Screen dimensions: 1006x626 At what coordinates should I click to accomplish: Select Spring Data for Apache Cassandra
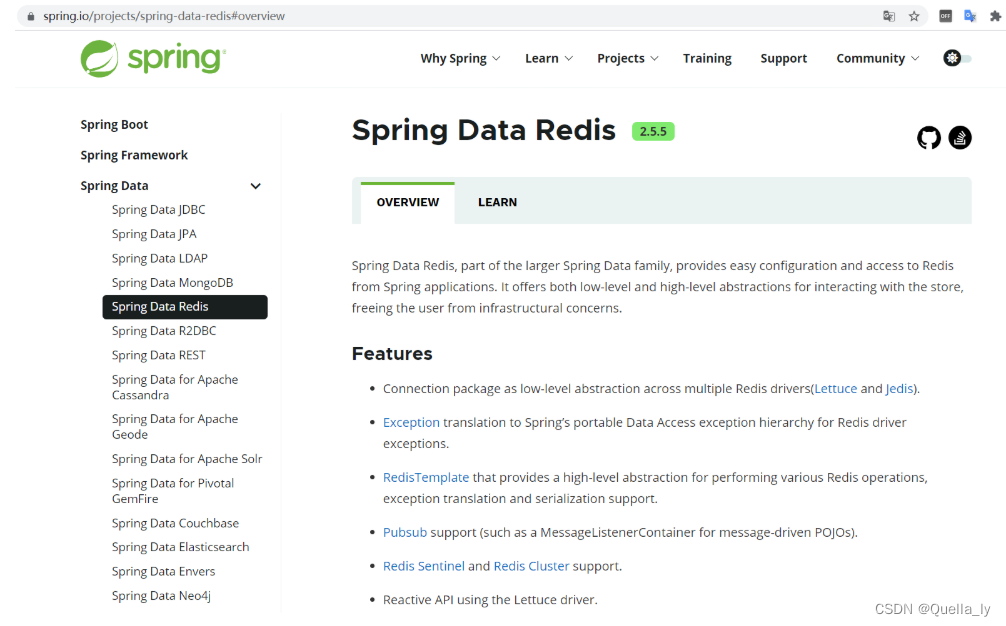click(x=175, y=387)
